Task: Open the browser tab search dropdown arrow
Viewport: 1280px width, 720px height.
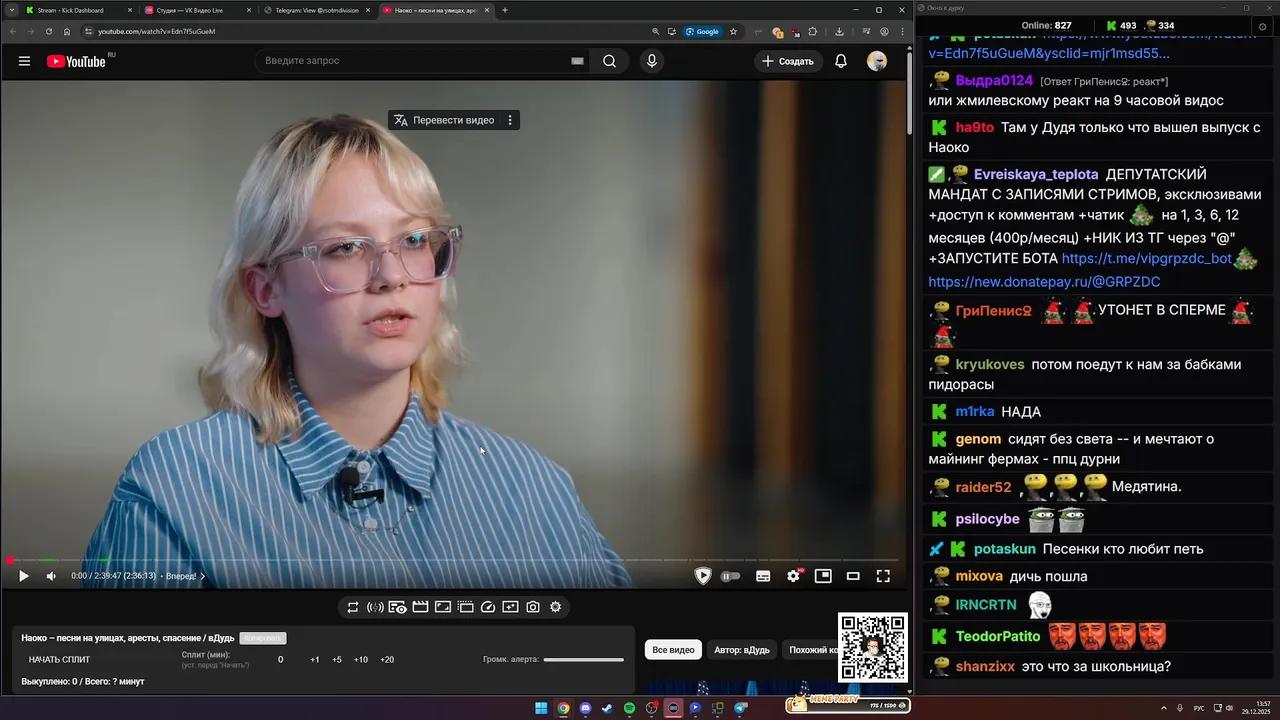Action: point(10,10)
